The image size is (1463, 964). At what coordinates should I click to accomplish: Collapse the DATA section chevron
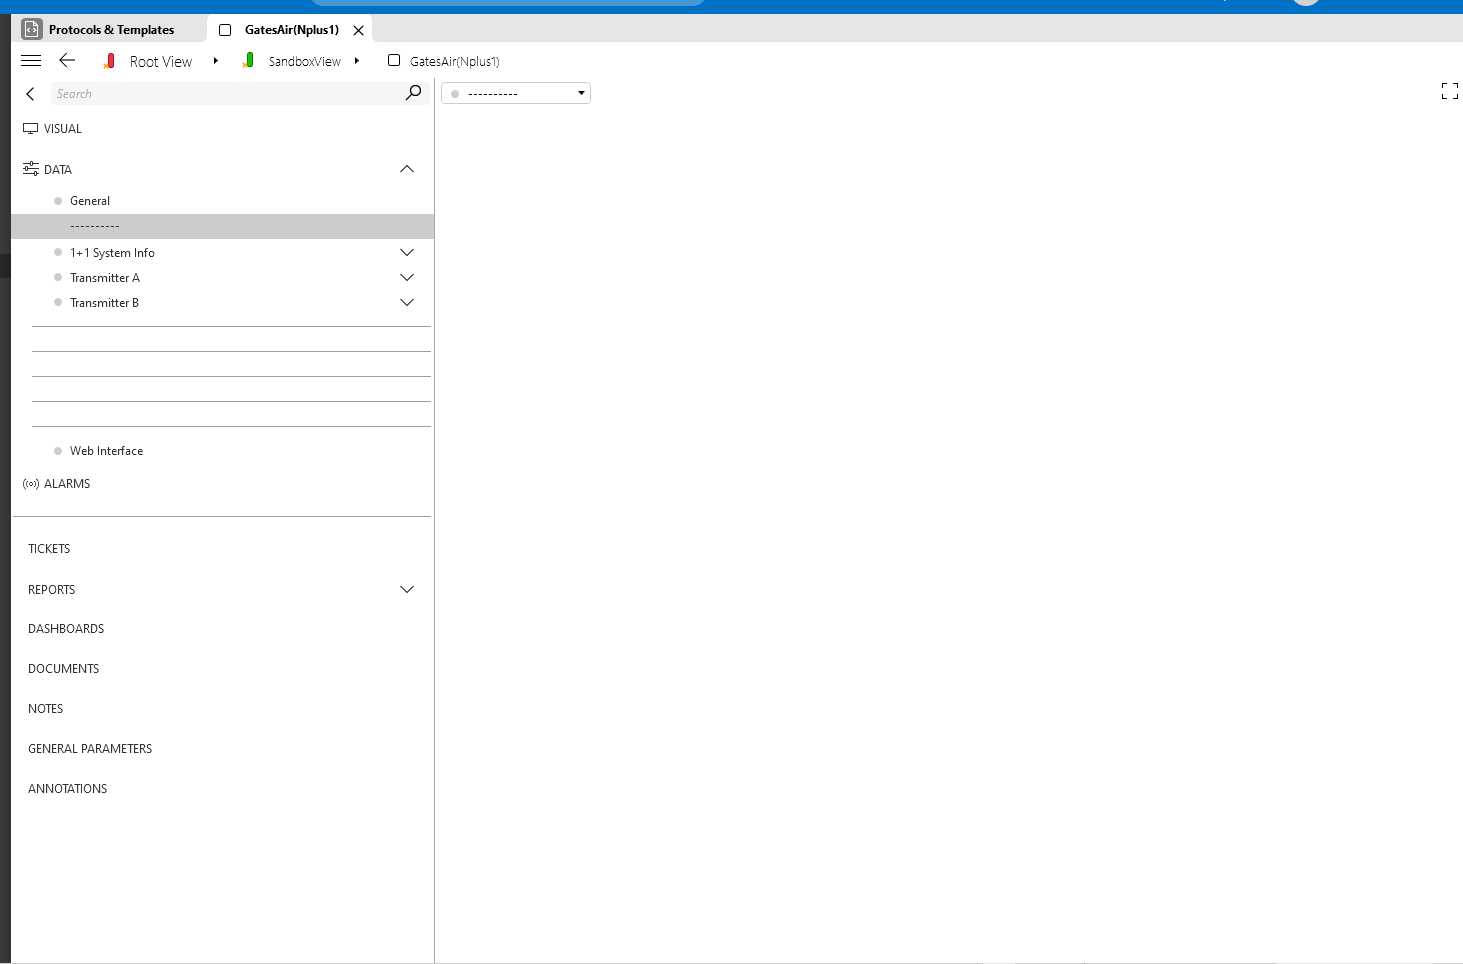click(x=407, y=169)
